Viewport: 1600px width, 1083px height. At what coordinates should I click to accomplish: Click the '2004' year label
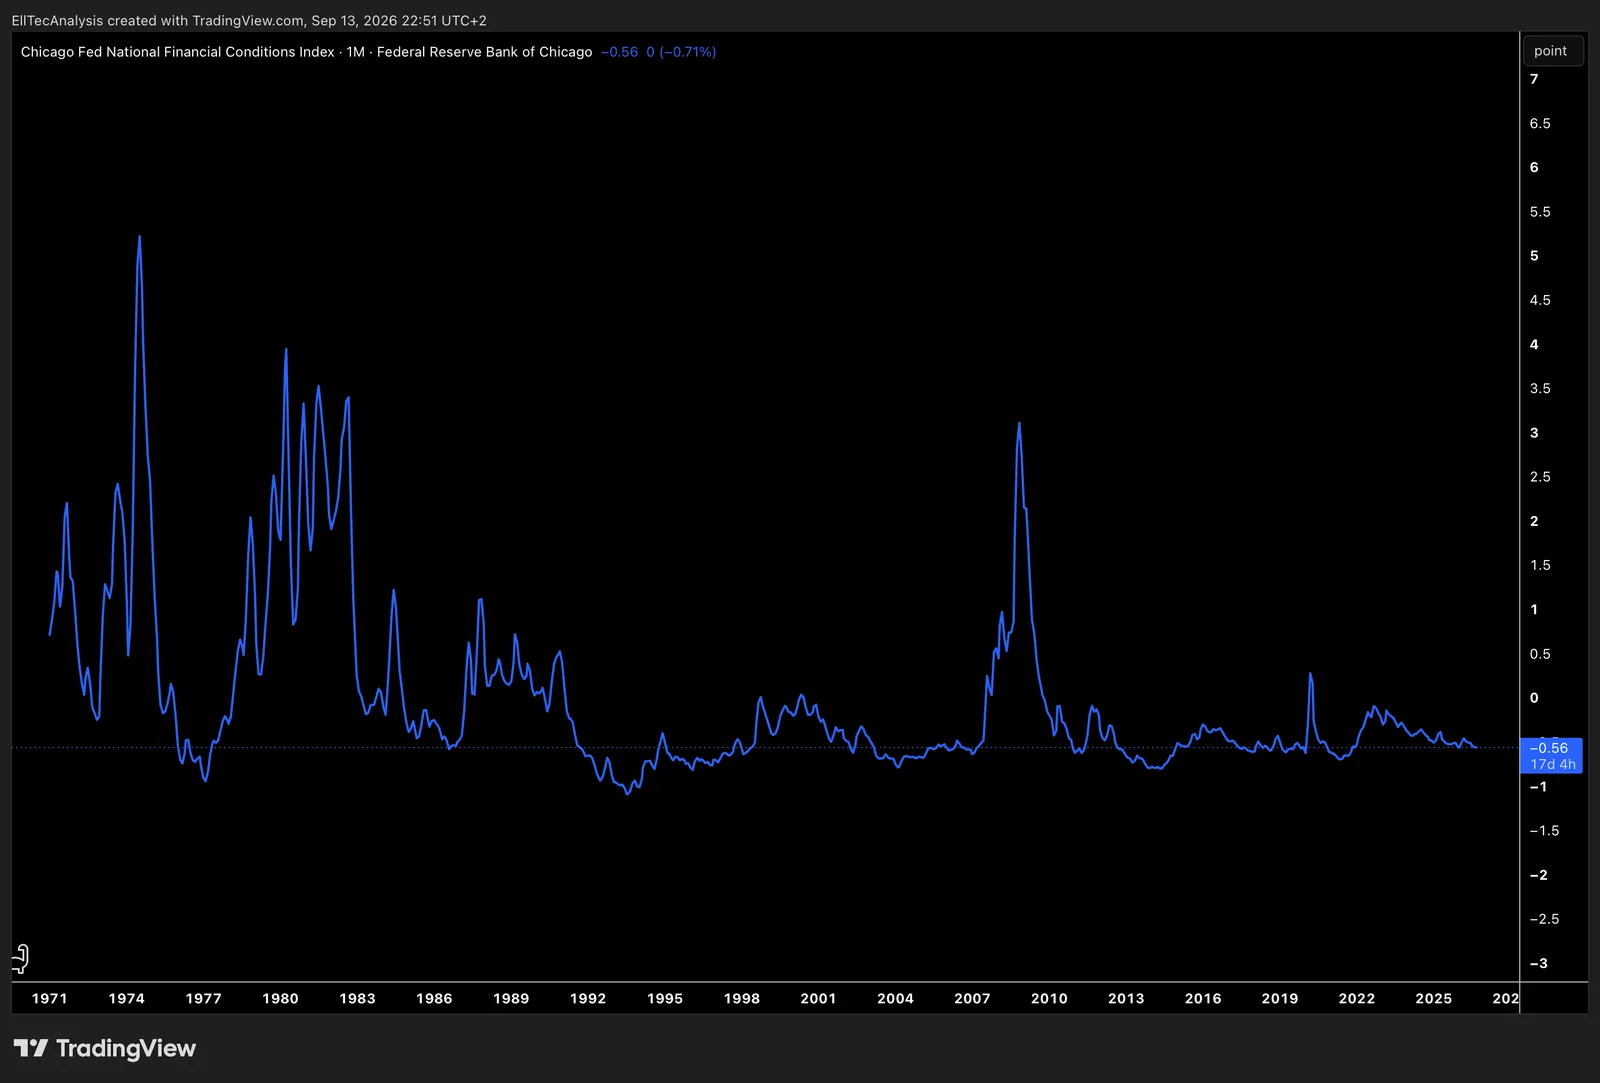point(895,998)
